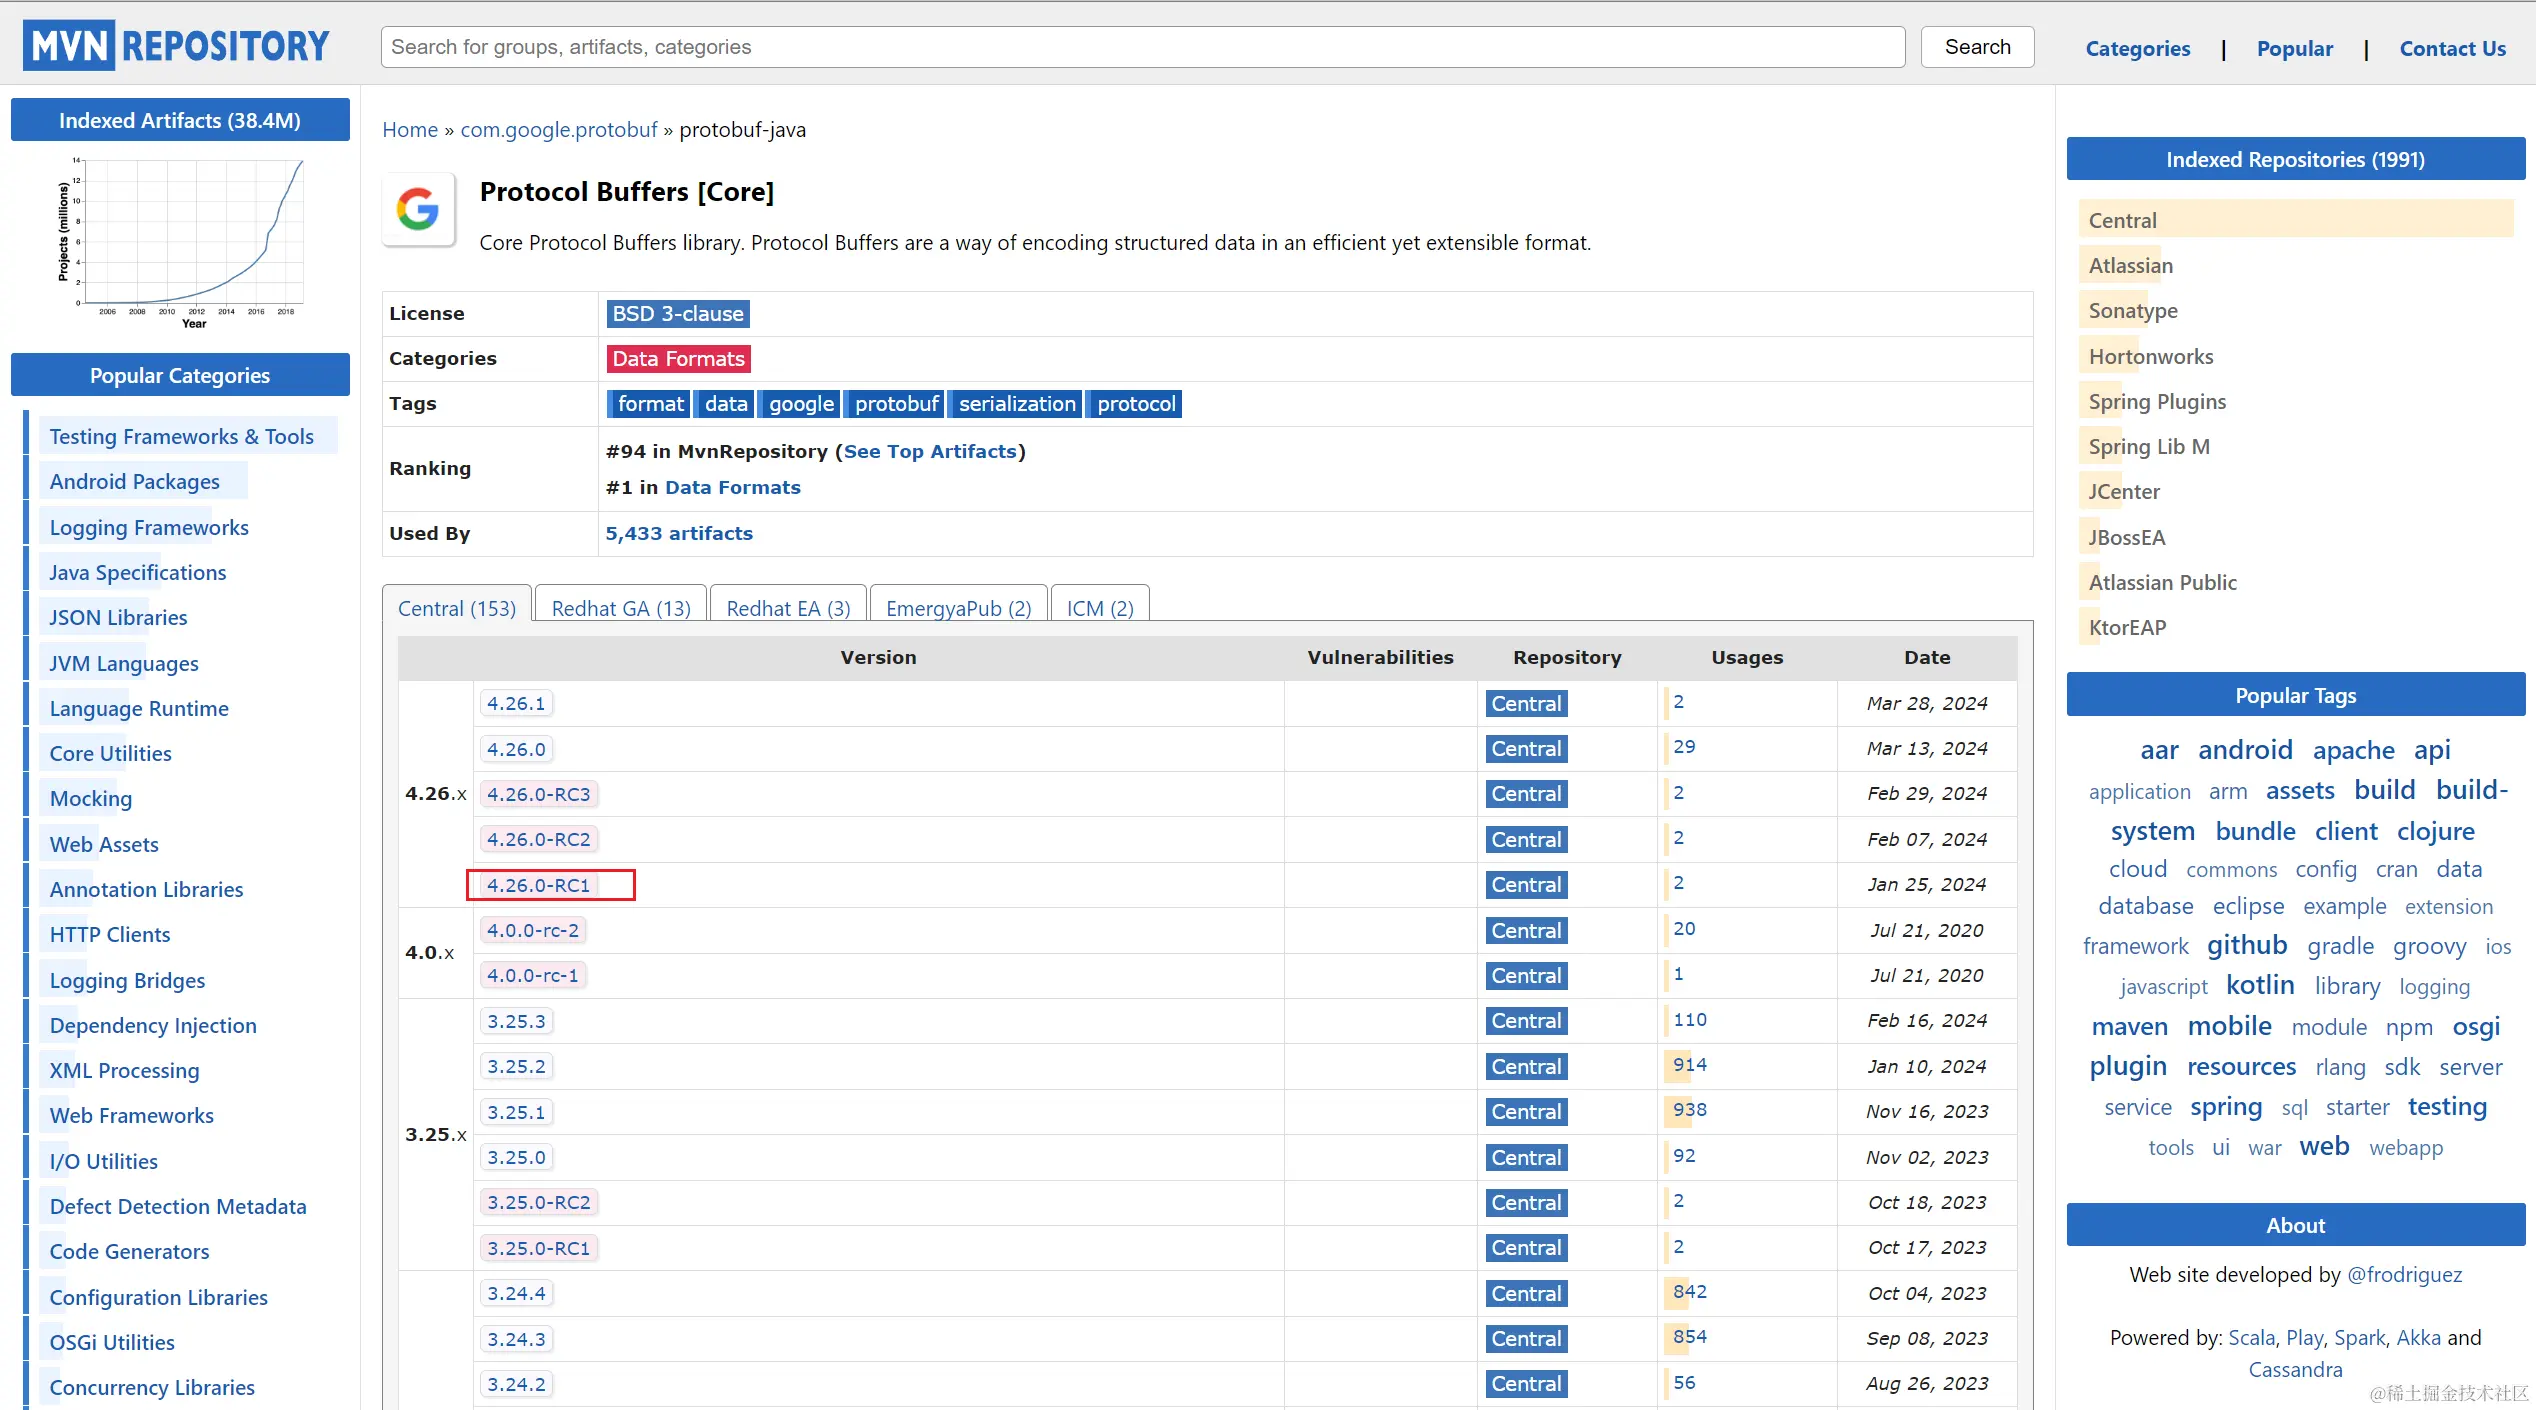Open the 5,433 artifacts used-by link

679,533
